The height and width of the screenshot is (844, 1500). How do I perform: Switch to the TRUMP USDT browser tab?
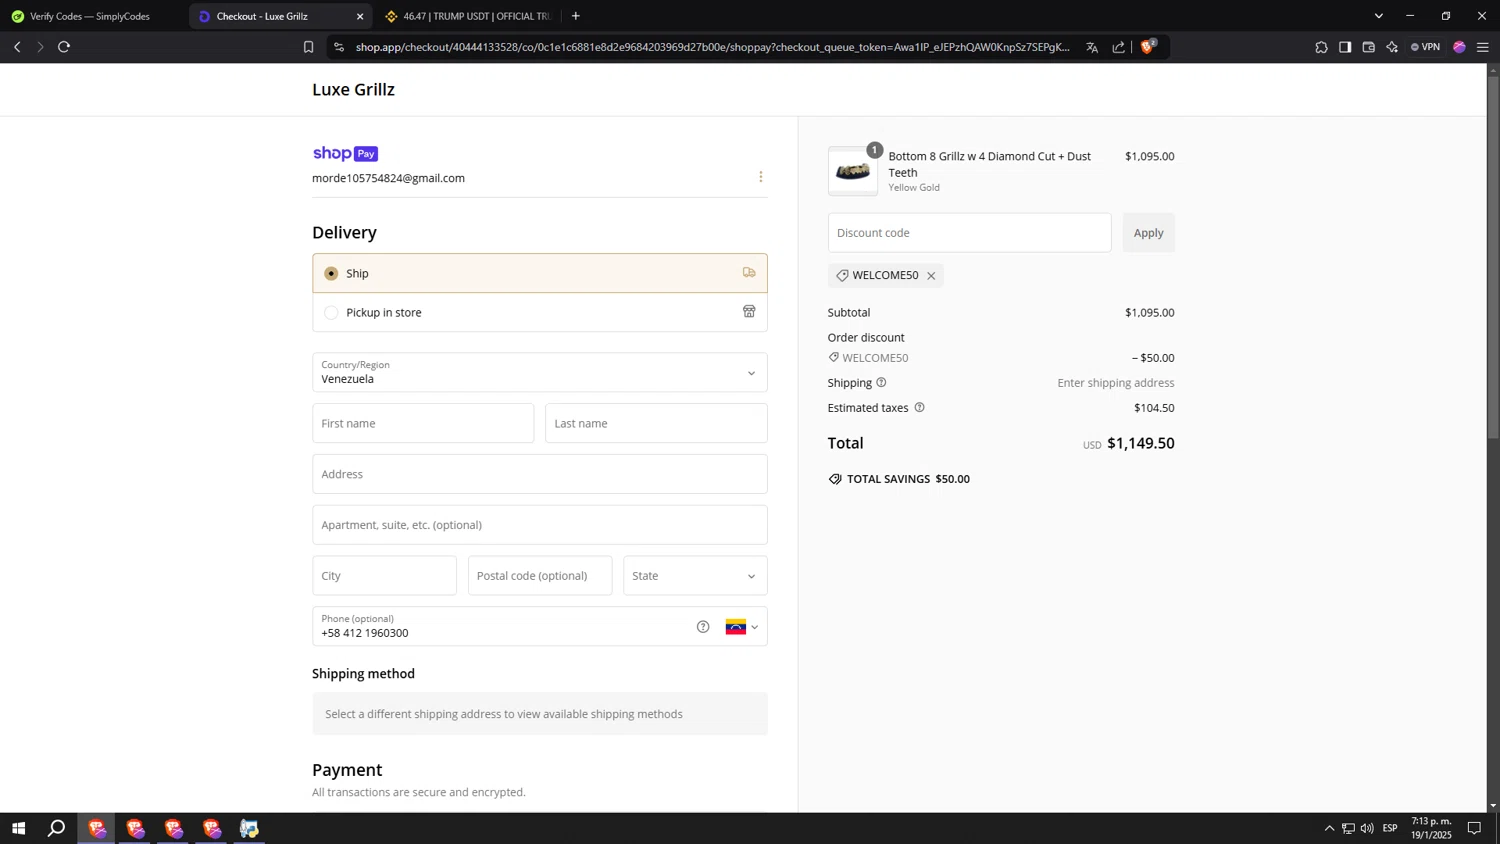(x=468, y=16)
